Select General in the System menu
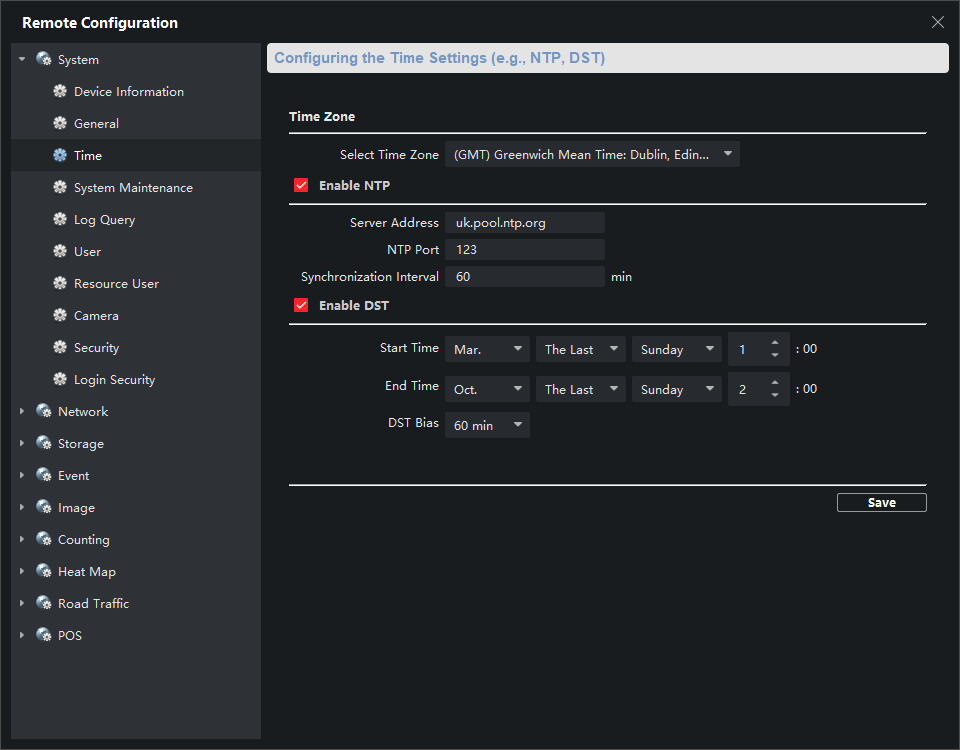Viewport: 960px width, 750px height. point(96,124)
